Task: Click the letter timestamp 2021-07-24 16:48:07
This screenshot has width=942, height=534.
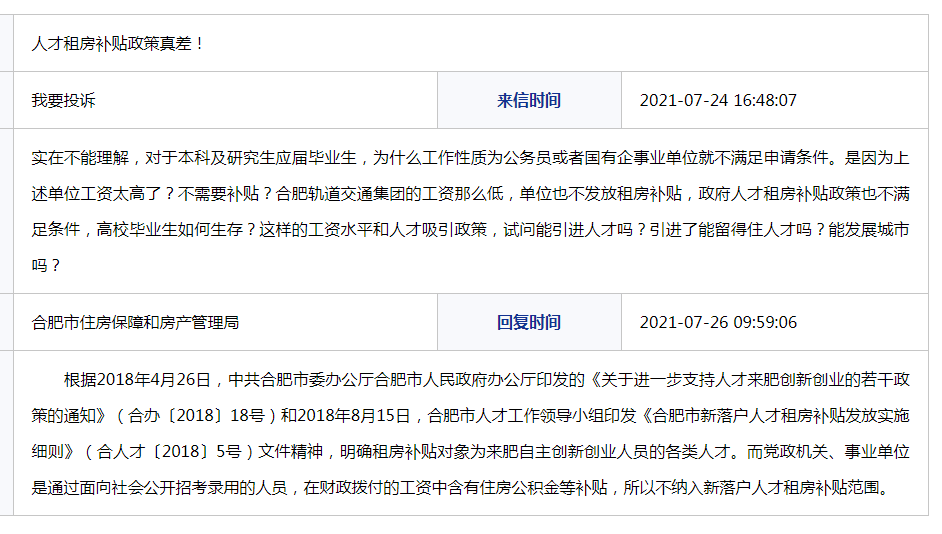Action: (718, 100)
